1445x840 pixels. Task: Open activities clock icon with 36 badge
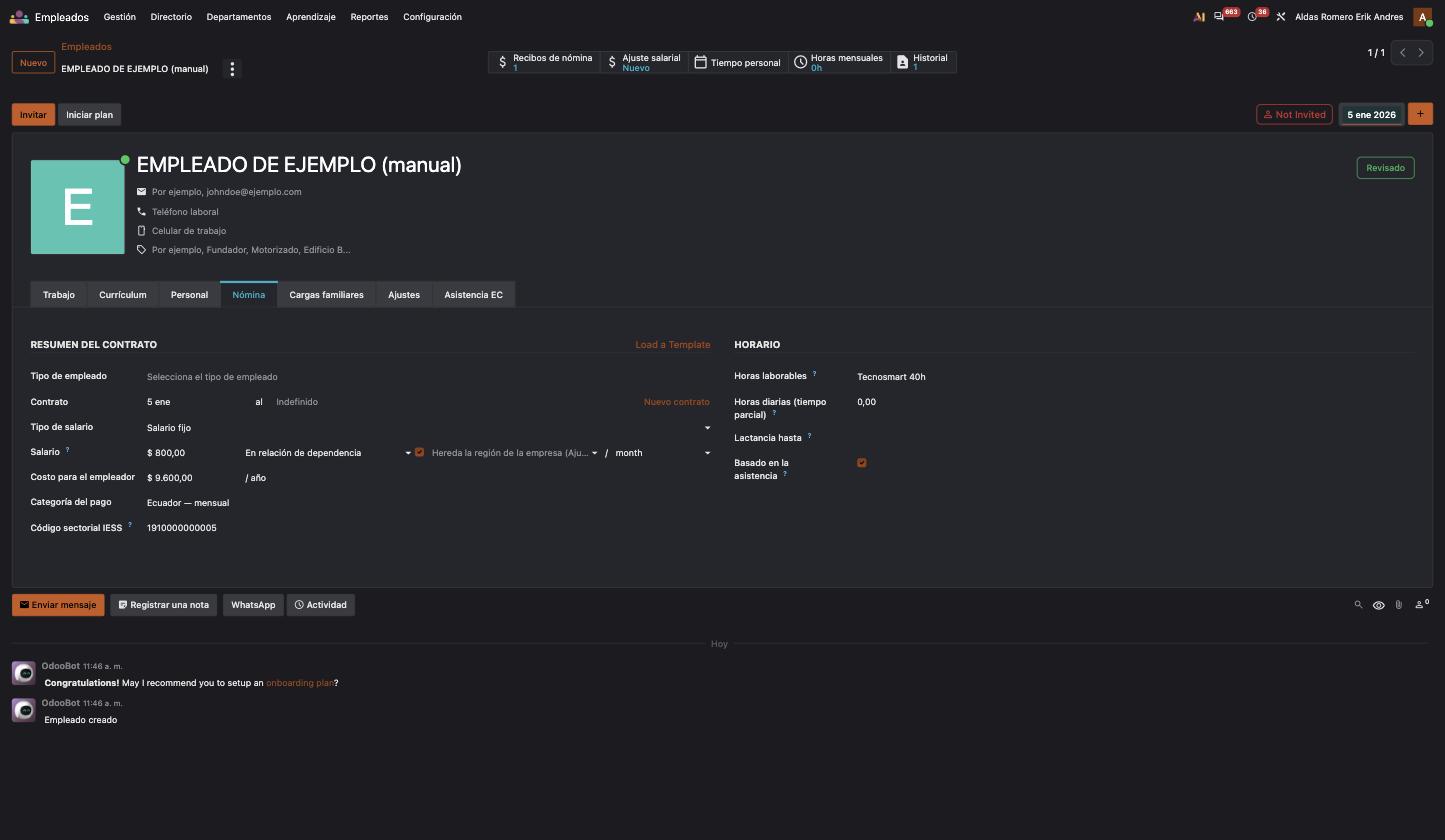(x=1252, y=17)
